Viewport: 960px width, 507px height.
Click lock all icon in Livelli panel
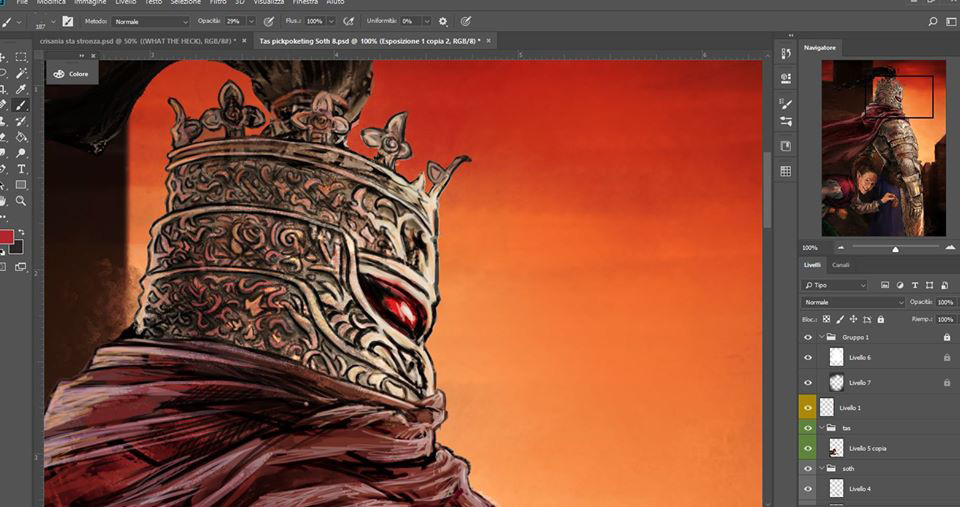click(880, 319)
